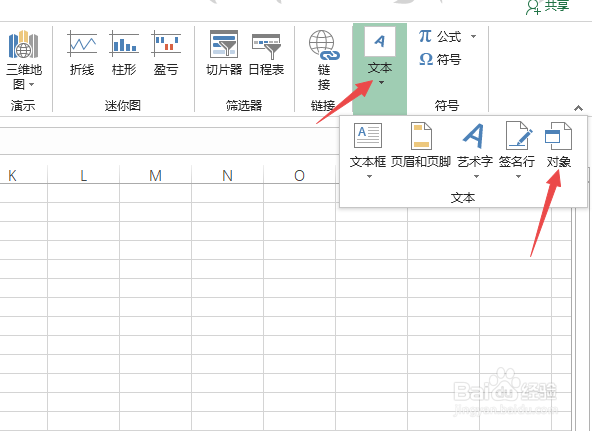This screenshot has height=431, width=592.
Task: Click the first cell under column M
Action: (x=155, y=193)
